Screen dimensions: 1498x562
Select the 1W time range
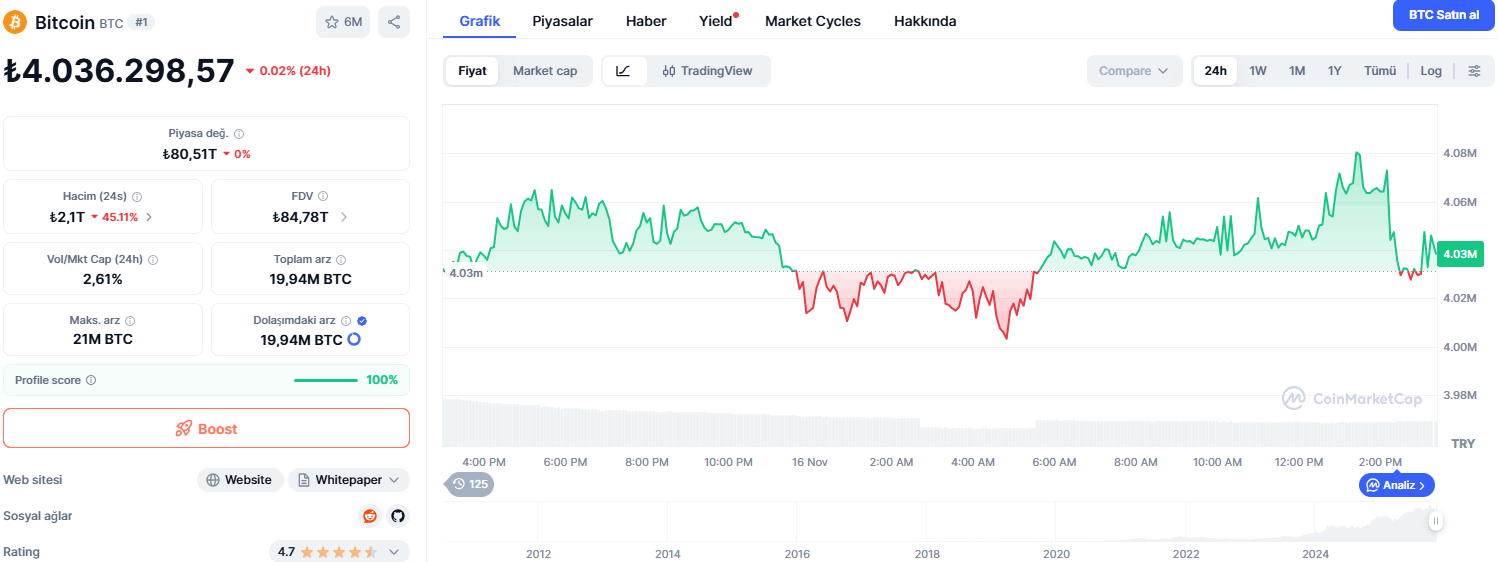point(1258,71)
